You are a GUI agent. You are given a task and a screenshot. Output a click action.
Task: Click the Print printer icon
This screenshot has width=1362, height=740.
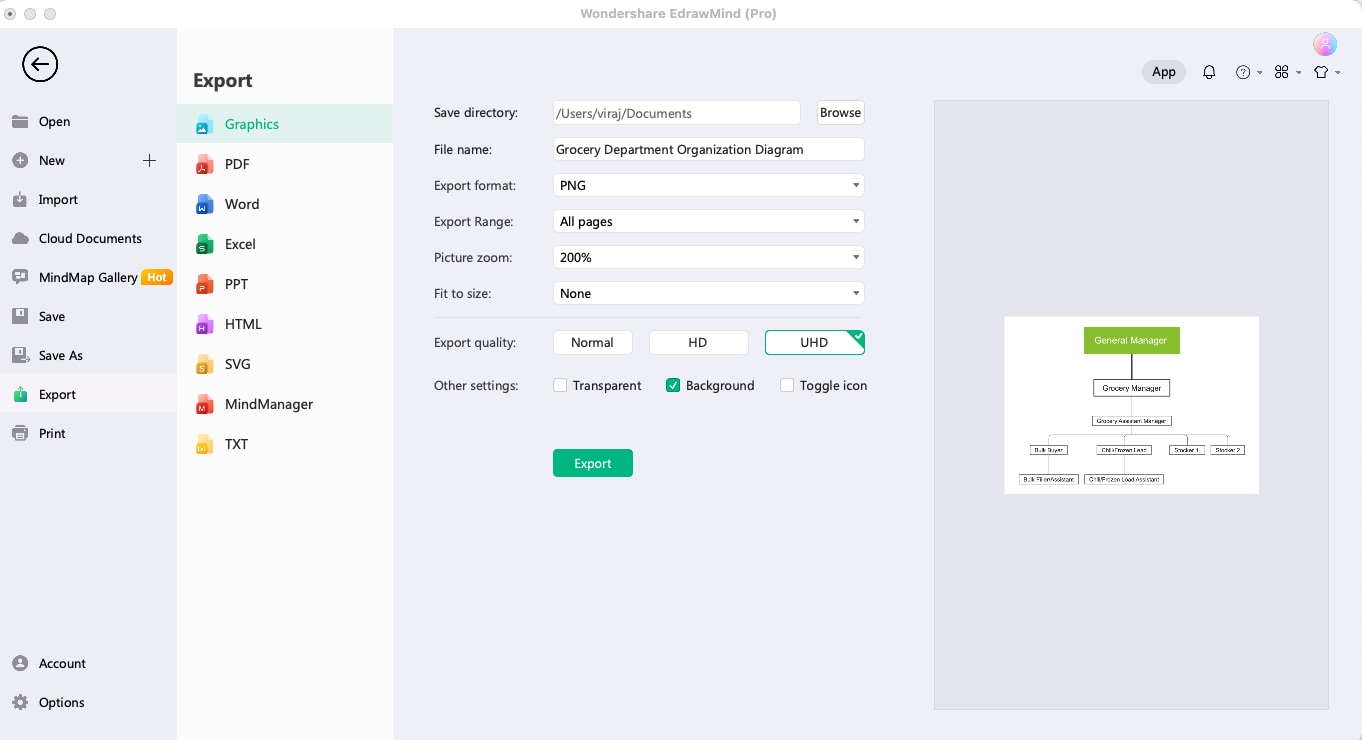20,433
